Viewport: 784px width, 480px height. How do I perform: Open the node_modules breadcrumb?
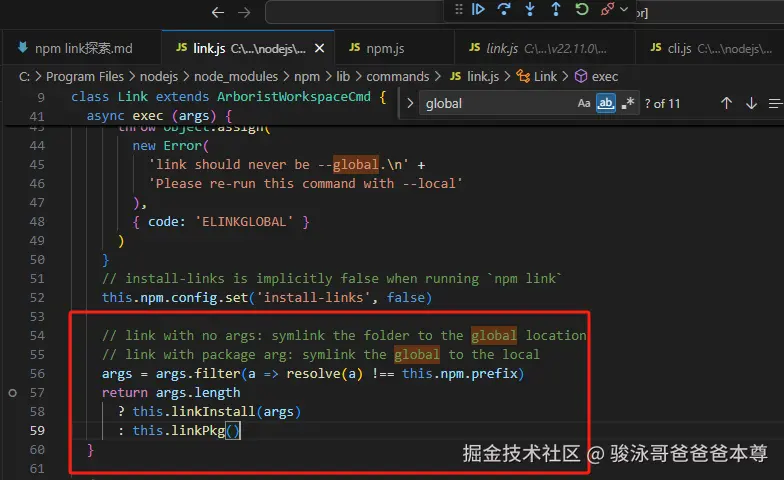coord(236,76)
